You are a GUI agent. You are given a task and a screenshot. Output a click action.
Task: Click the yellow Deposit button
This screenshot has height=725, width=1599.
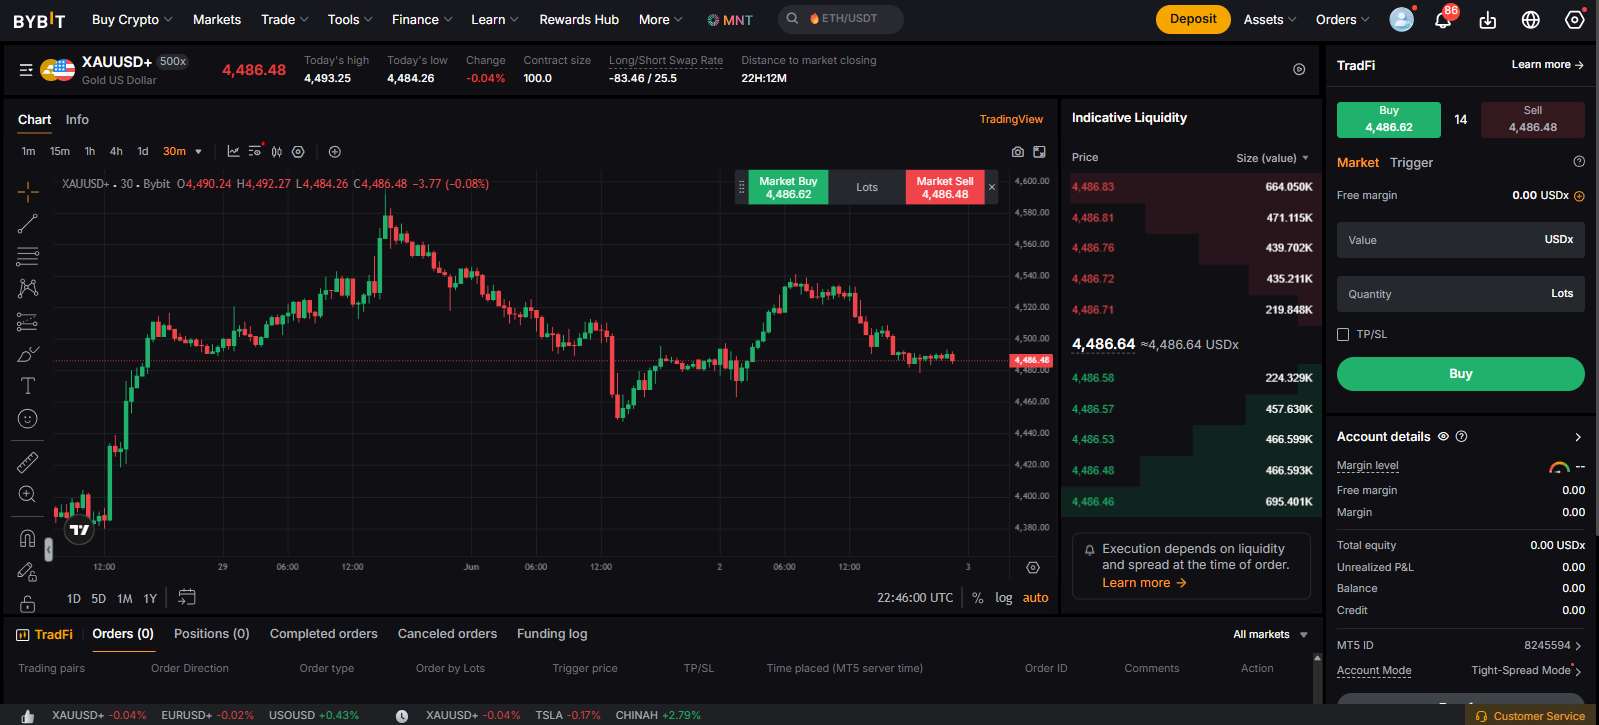pyautogui.click(x=1193, y=19)
